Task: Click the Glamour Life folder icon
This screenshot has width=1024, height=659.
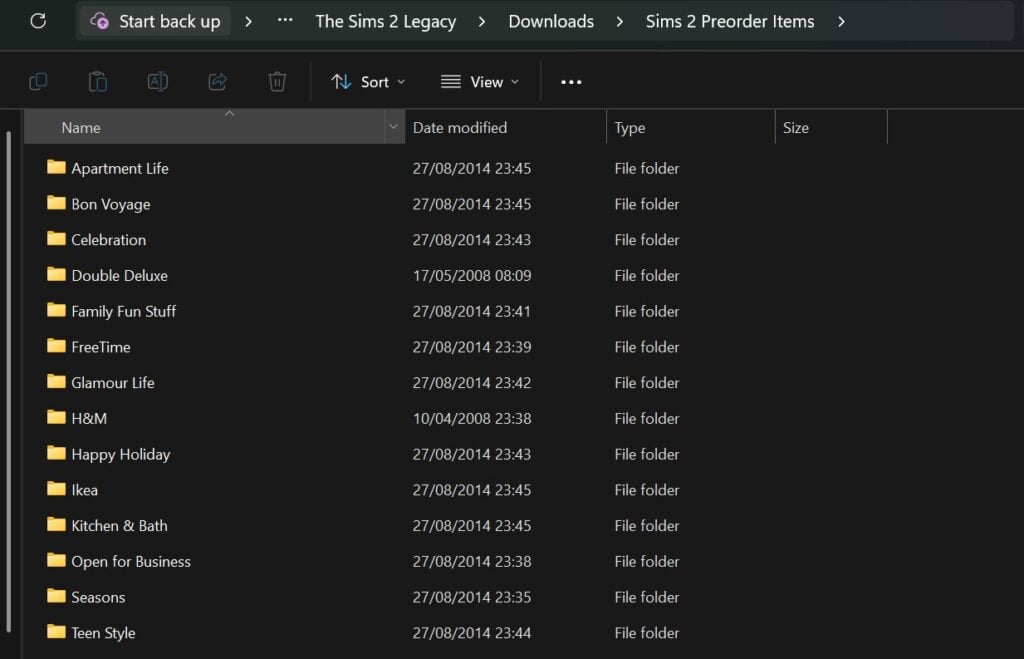Action: (x=56, y=381)
